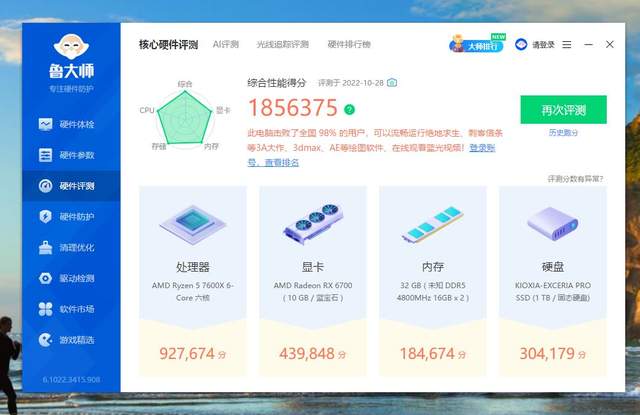The image size is (640, 415).
Task: Click the 显卡 graphics card icon
Action: 313,224
